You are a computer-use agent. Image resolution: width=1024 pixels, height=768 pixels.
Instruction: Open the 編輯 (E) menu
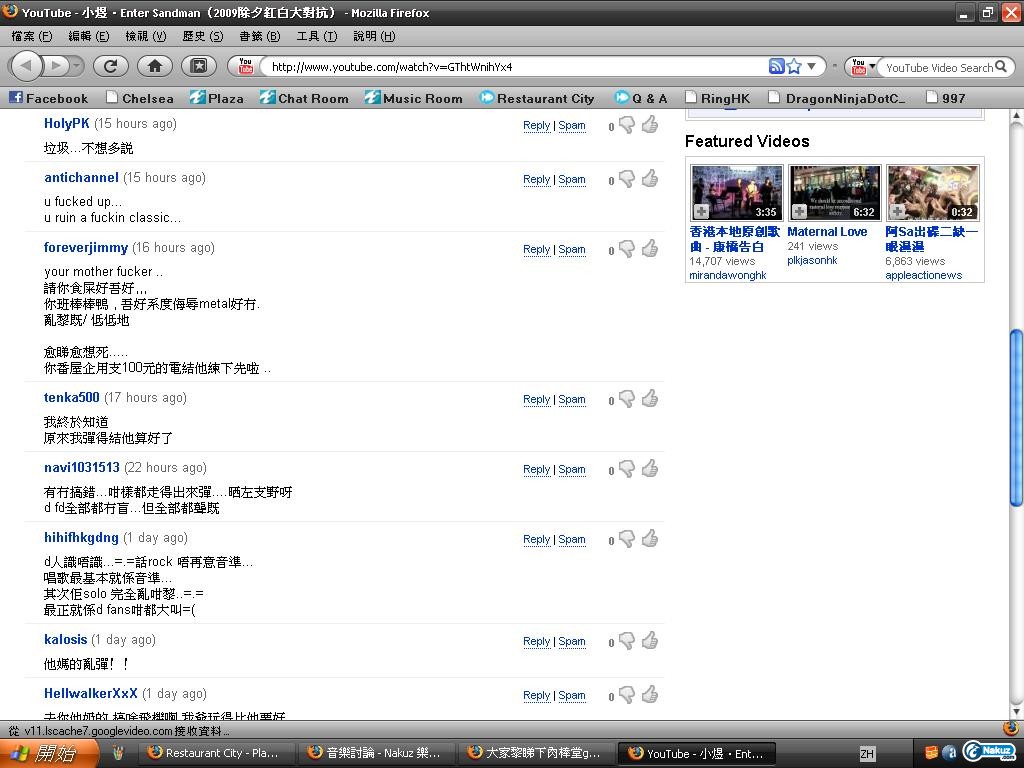click(x=89, y=36)
